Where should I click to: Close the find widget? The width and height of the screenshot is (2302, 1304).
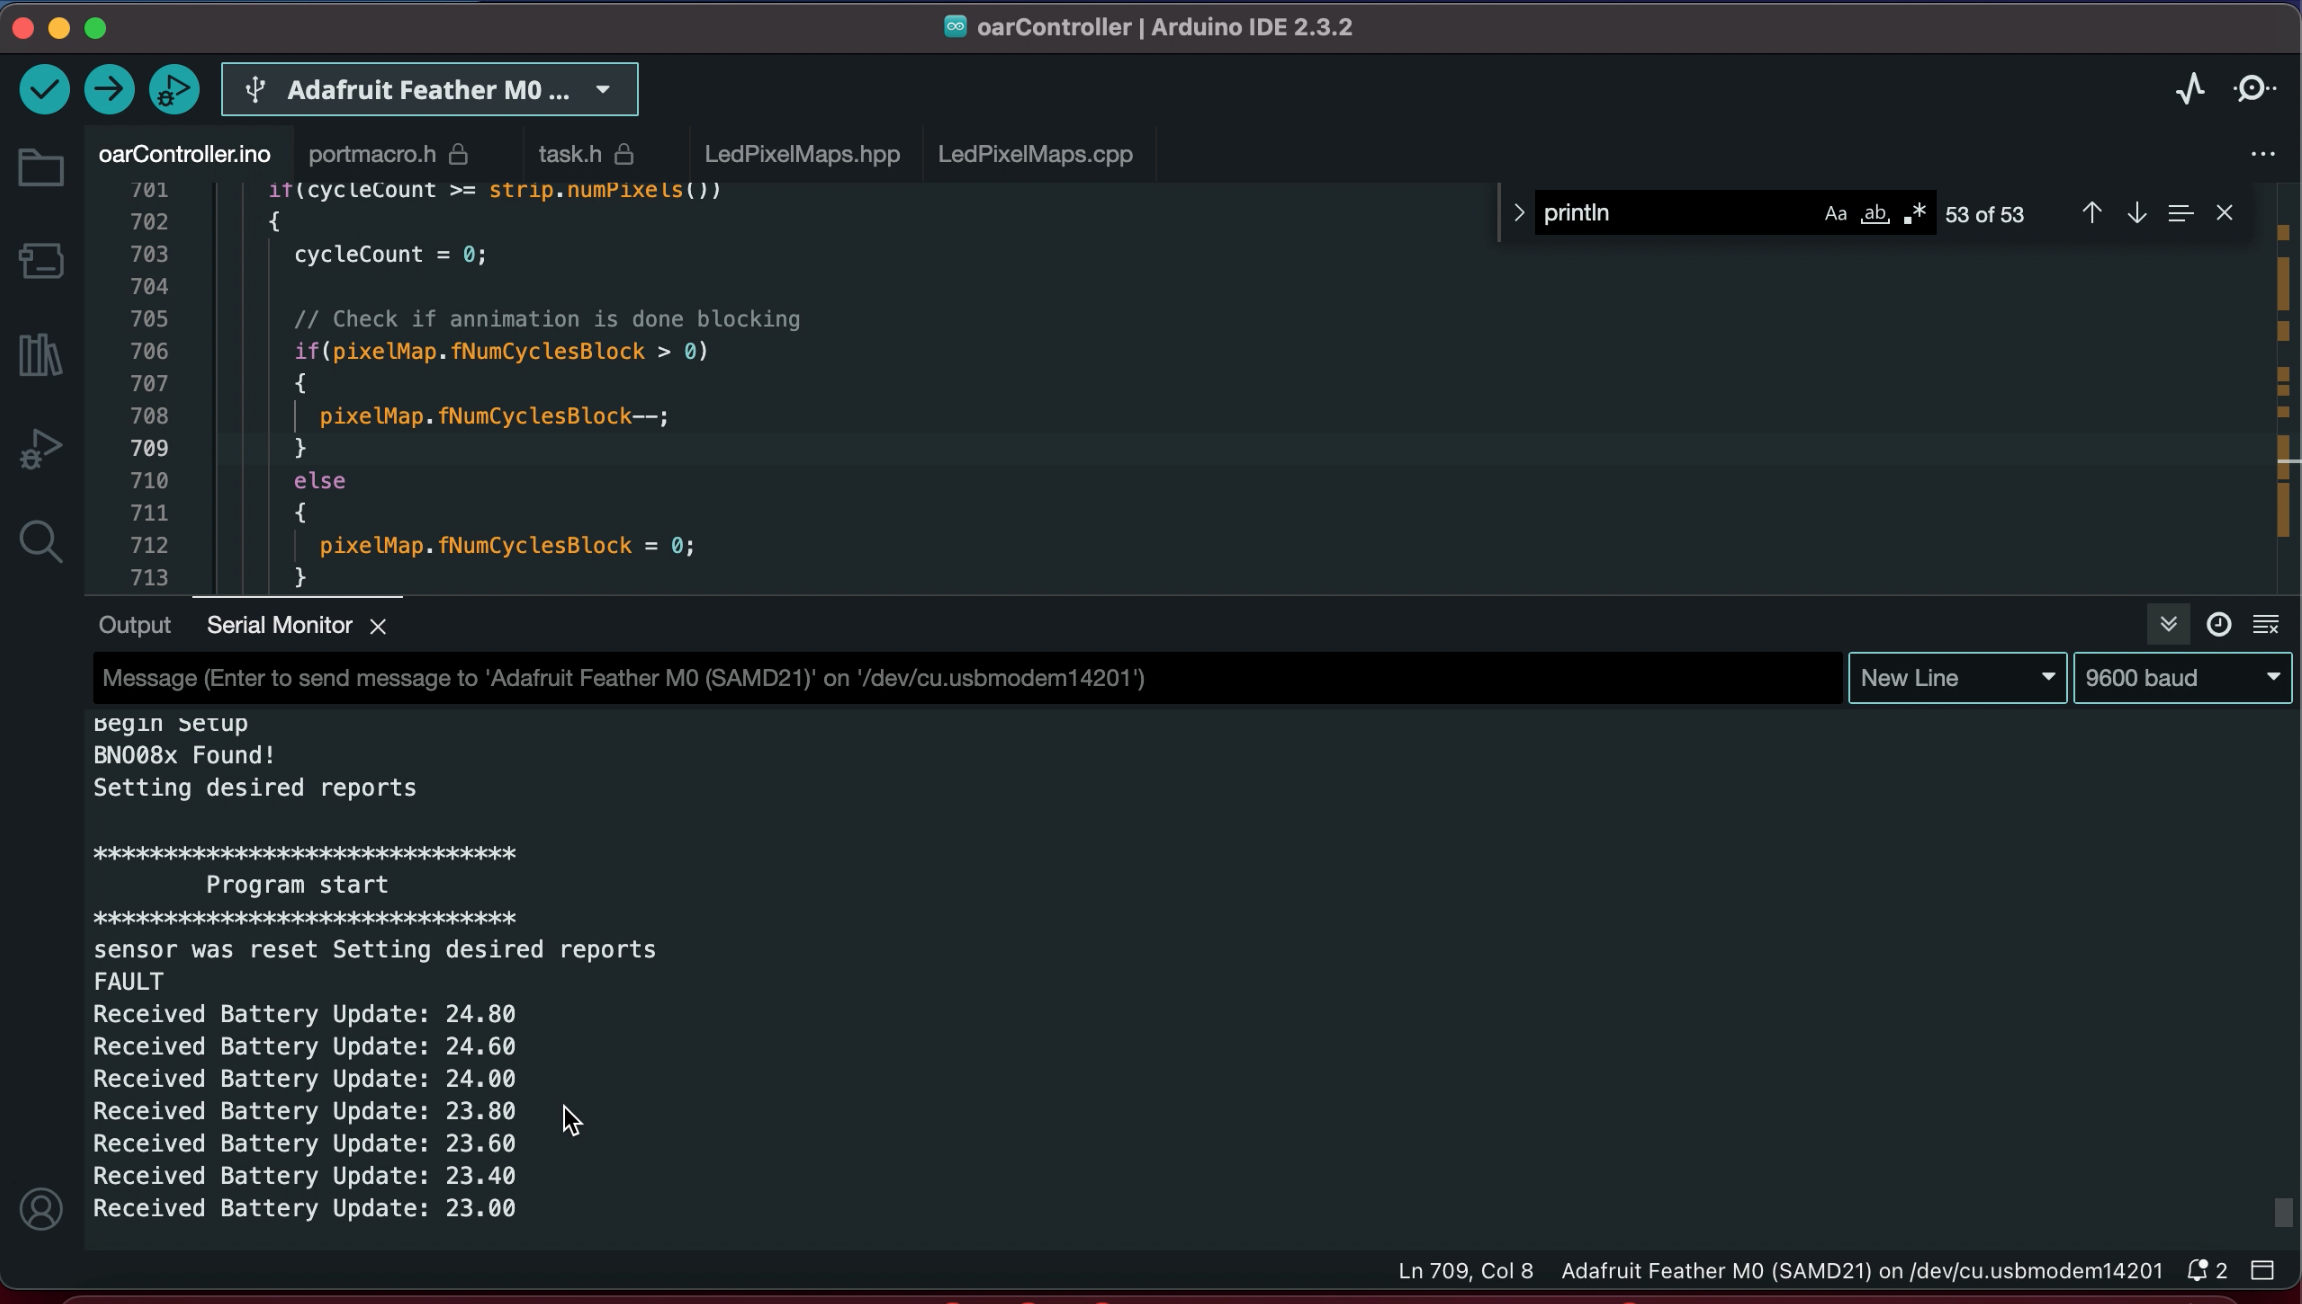click(x=2224, y=213)
